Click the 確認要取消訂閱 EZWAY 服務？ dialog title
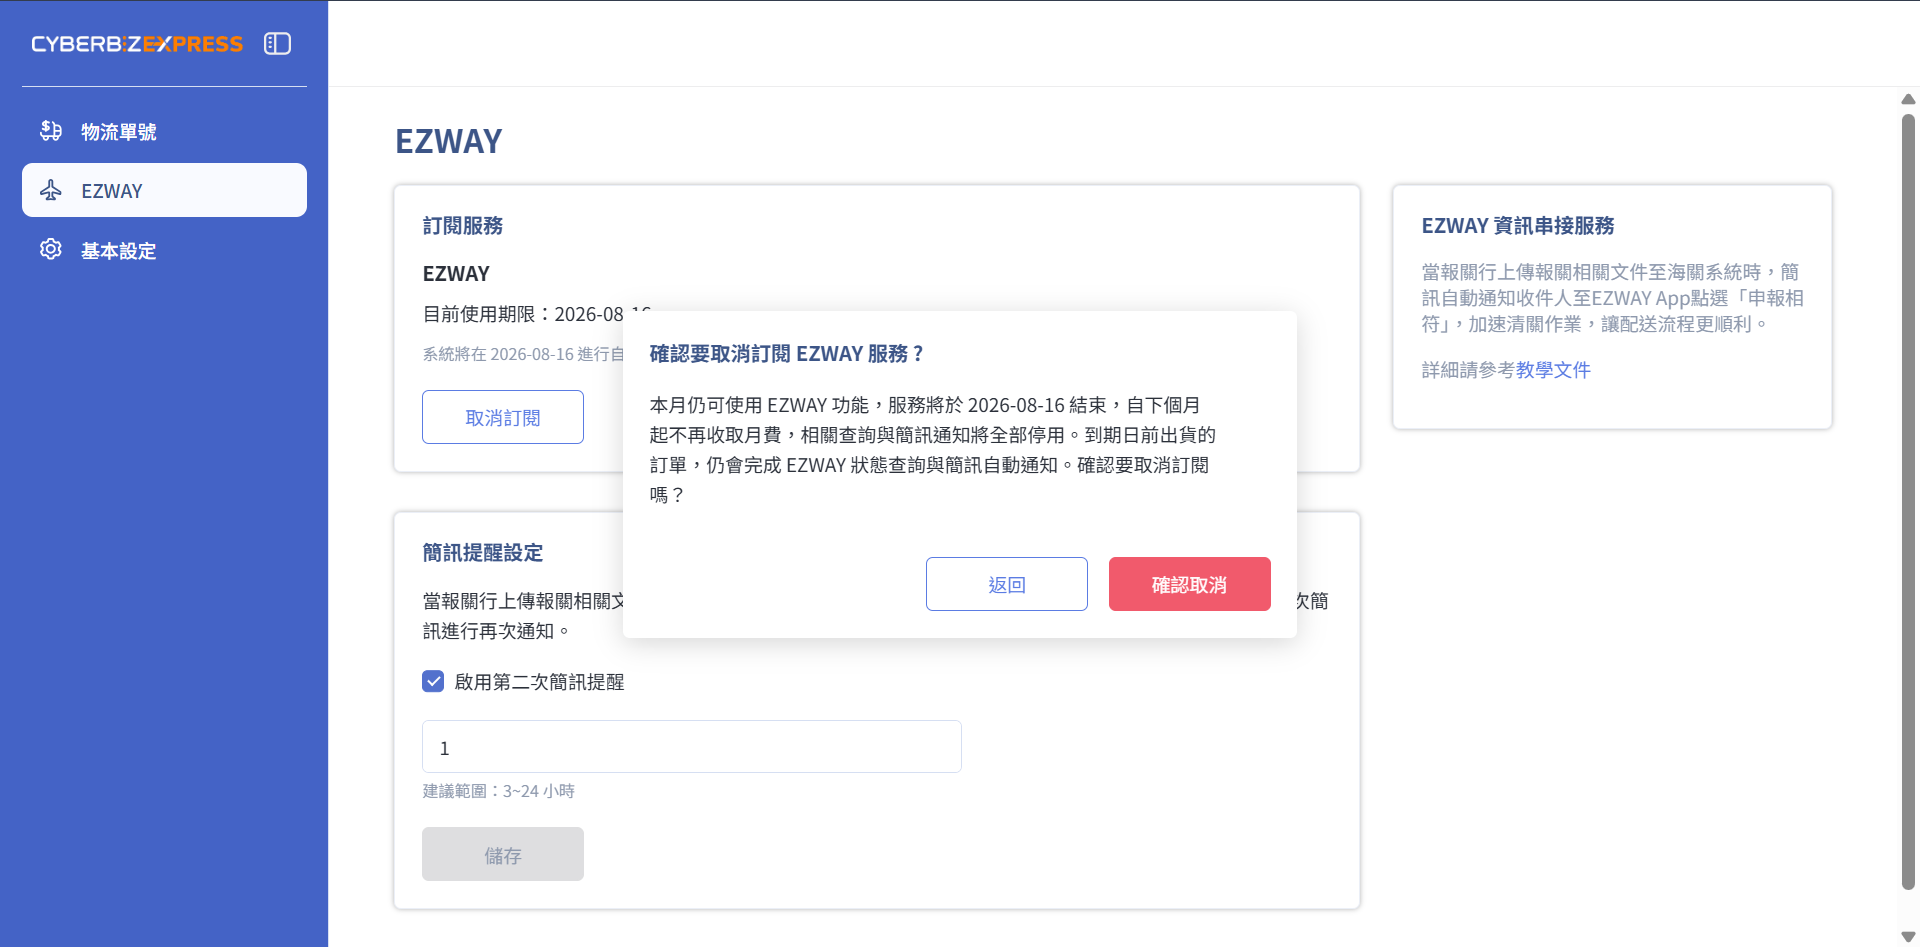The width and height of the screenshot is (1920, 947). [x=787, y=354]
